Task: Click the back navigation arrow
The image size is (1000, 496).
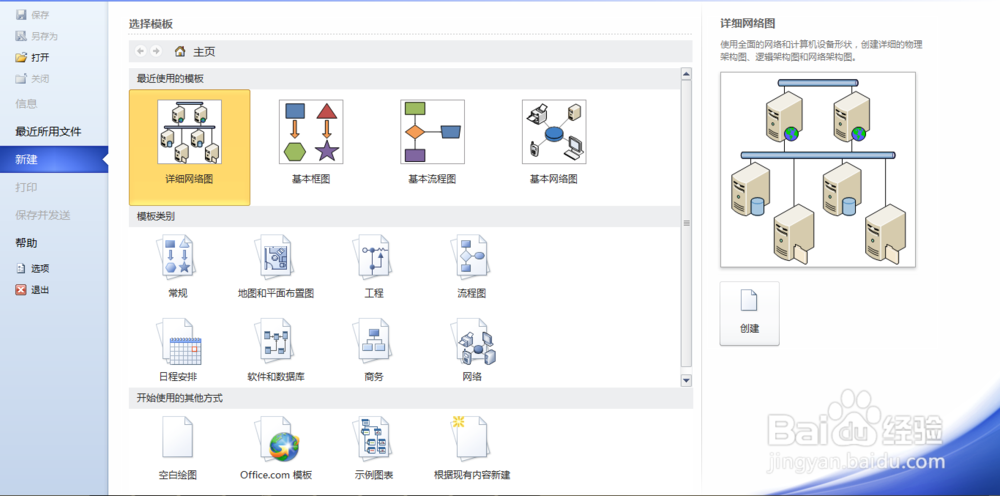Action: click(141, 51)
